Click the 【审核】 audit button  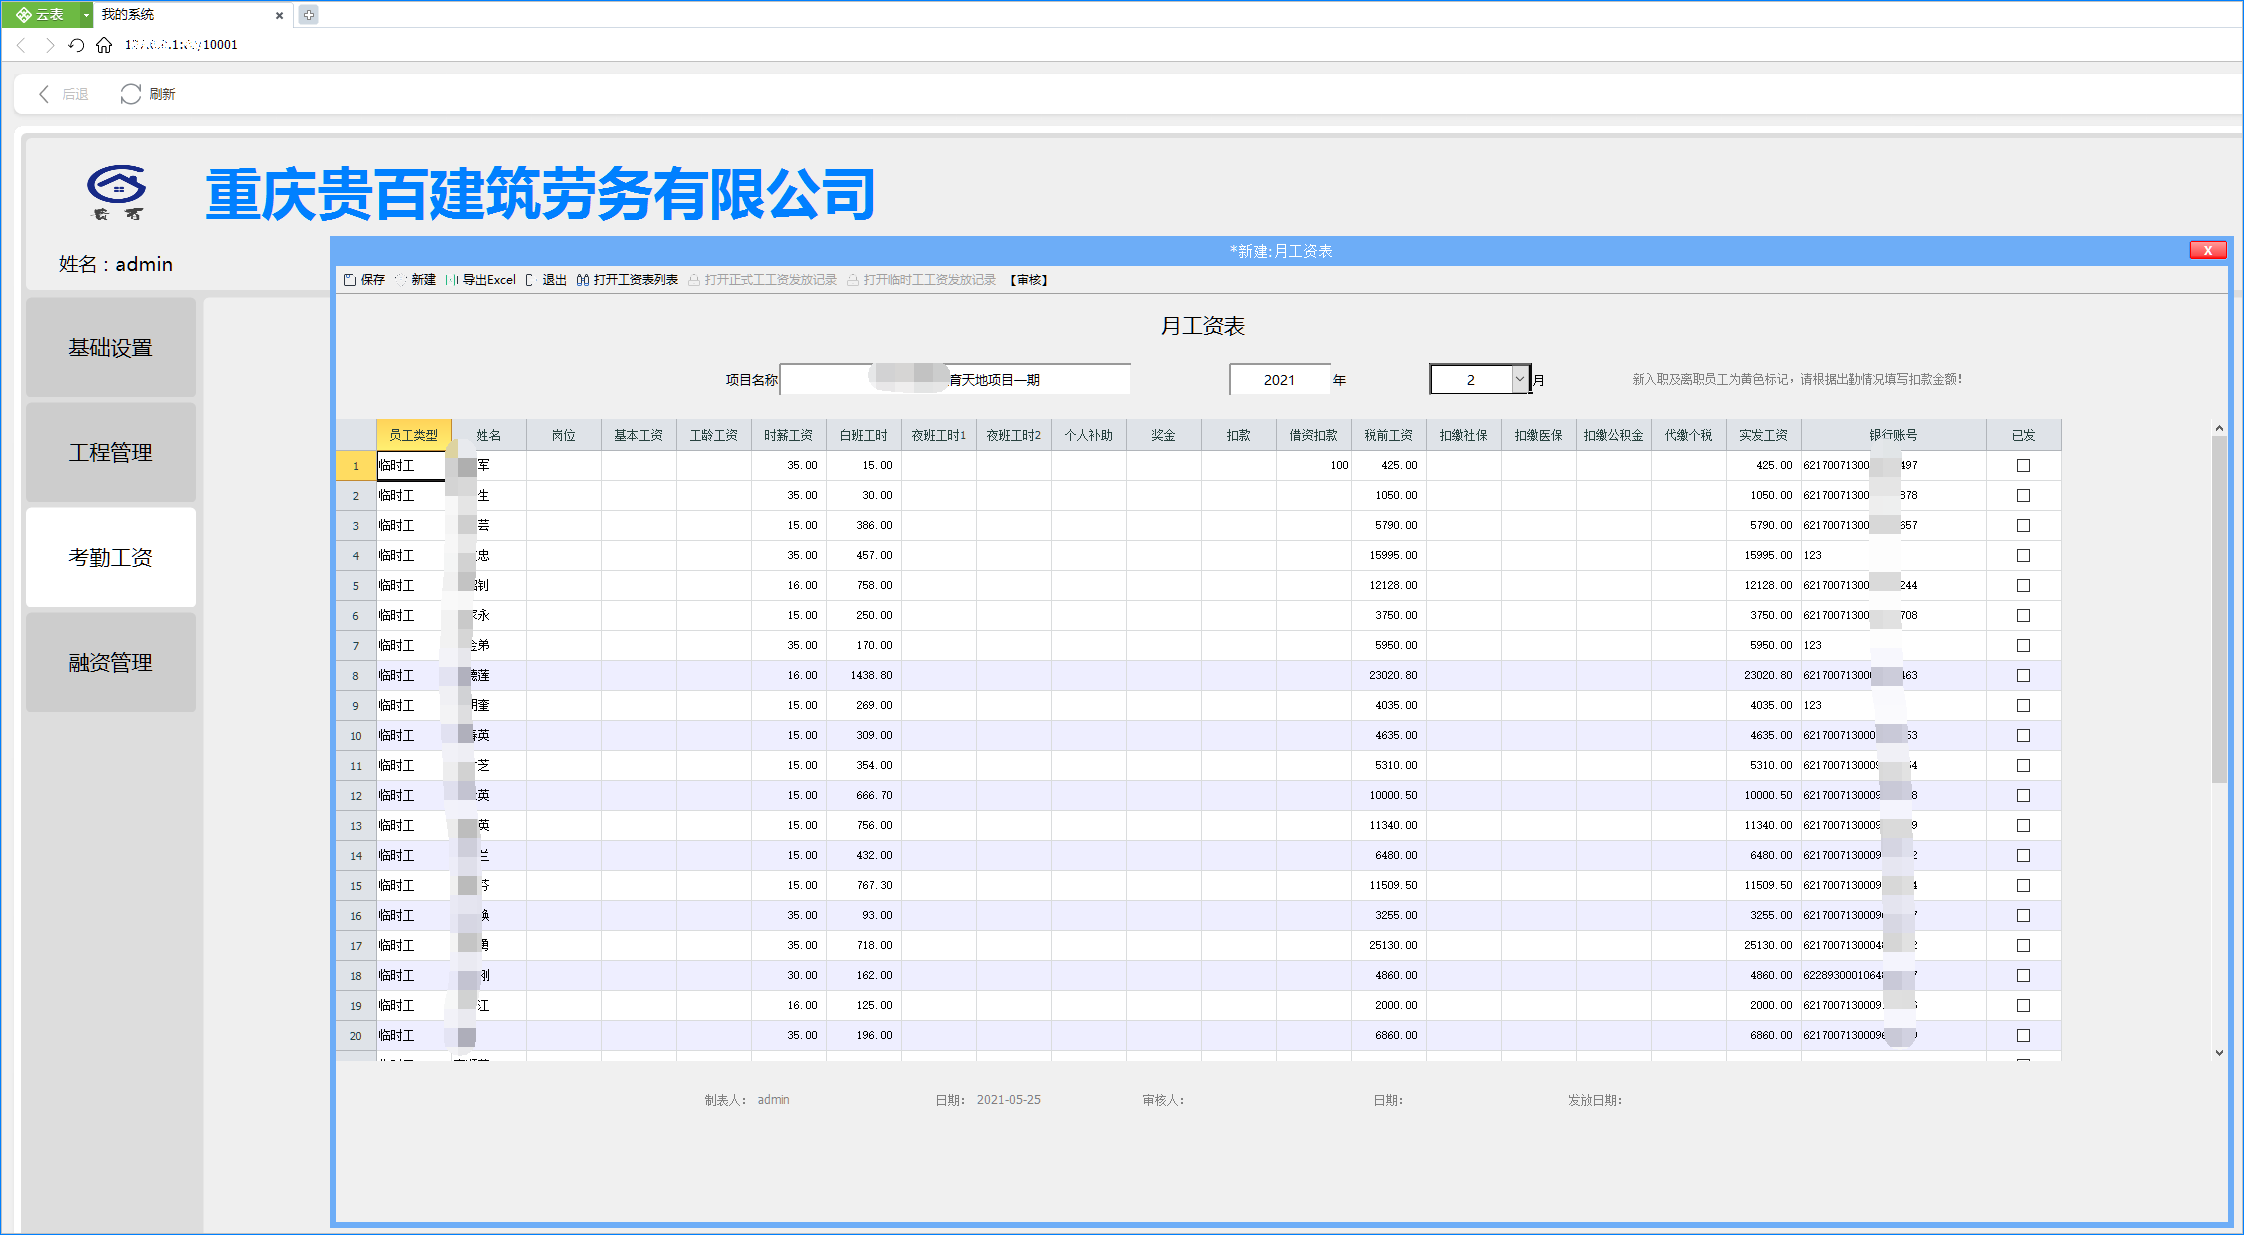tap(1029, 280)
